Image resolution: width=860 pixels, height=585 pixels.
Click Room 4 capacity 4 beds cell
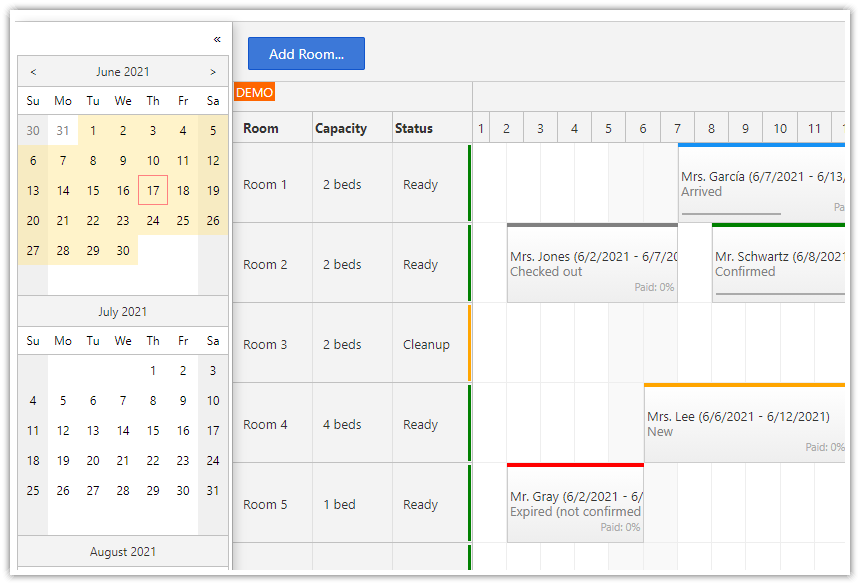342,424
